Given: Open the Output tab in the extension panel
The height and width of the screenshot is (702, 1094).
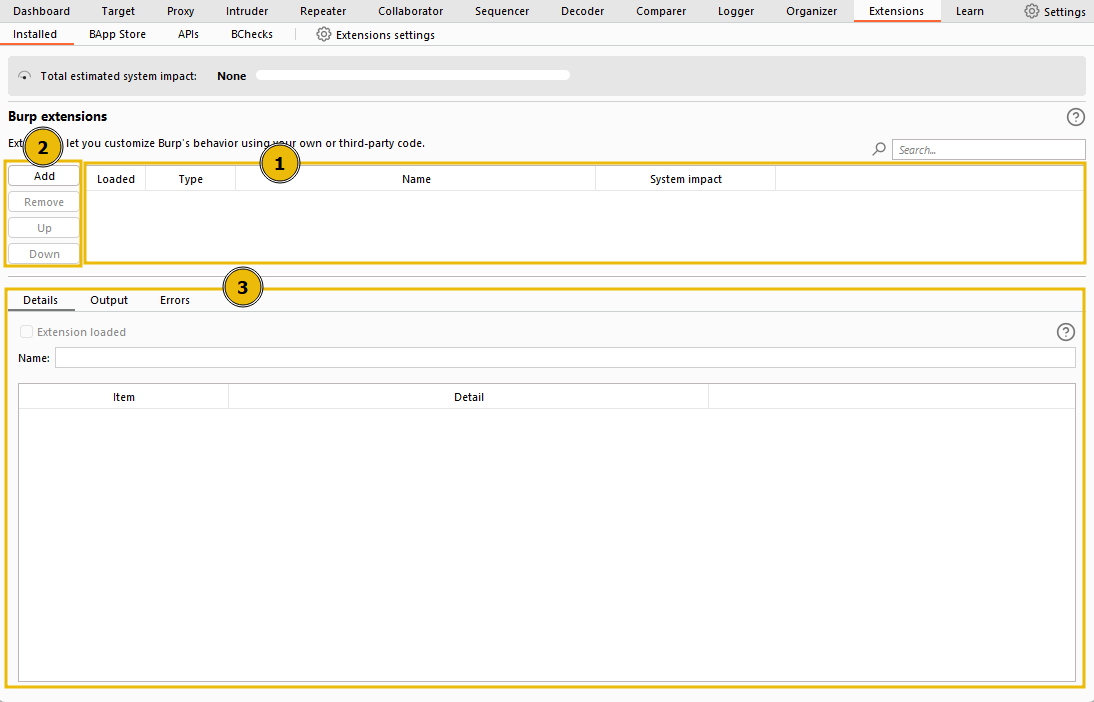Looking at the screenshot, I should pyautogui.click(x=108, y=299).
